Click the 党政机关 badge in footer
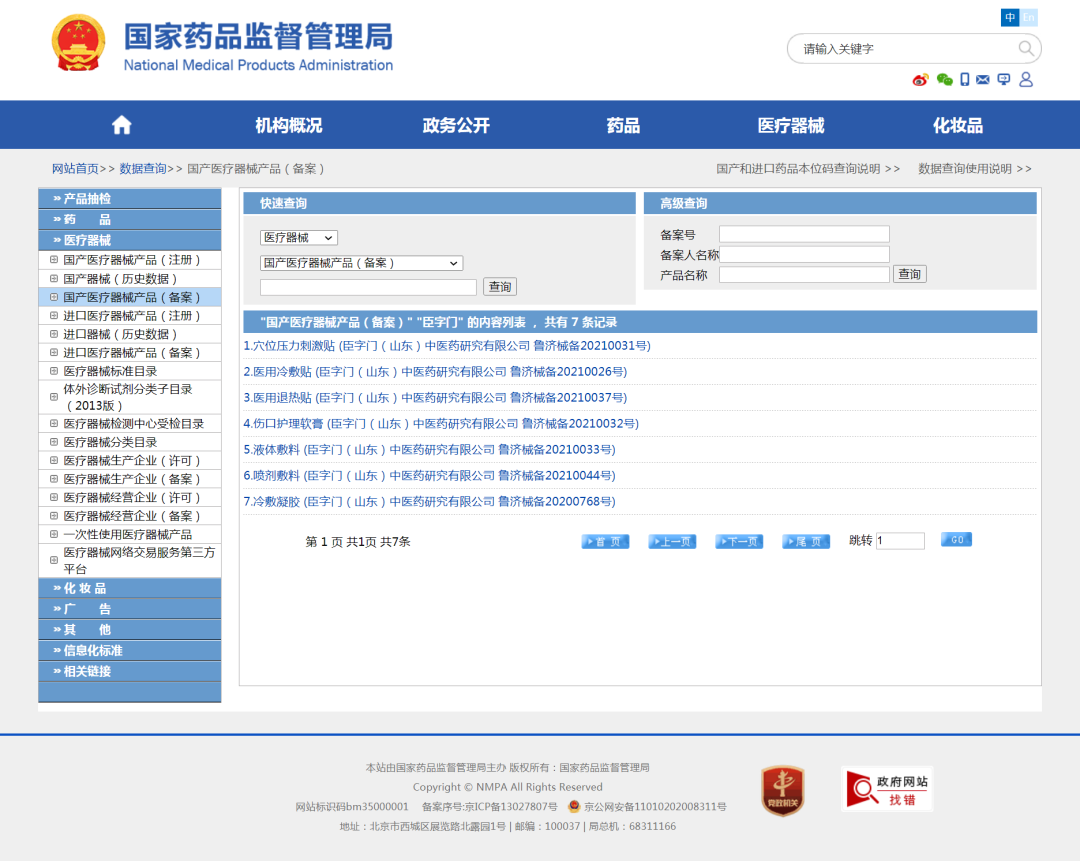Image resolution: width=1080 pixels, height=861 pixels. pos(782,790)
